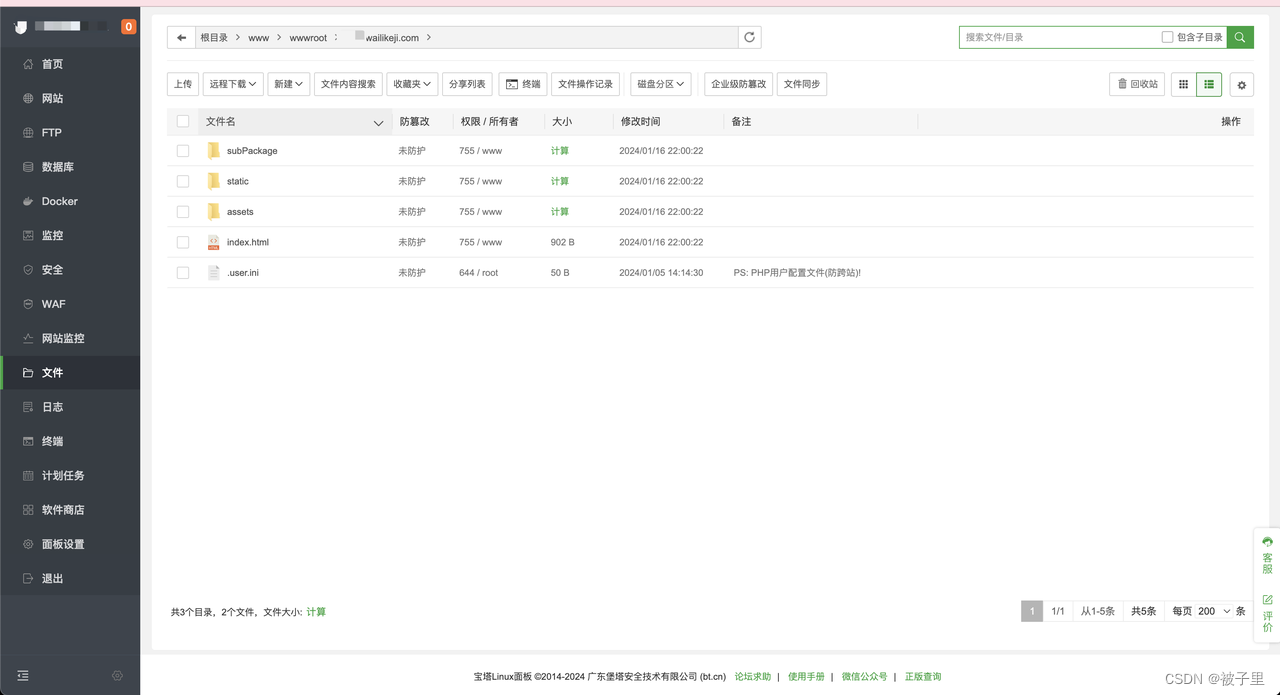Screen dimensions: 1280x695
Task: Open the subPackage folder icon
Action: click(x=213, y=150)
